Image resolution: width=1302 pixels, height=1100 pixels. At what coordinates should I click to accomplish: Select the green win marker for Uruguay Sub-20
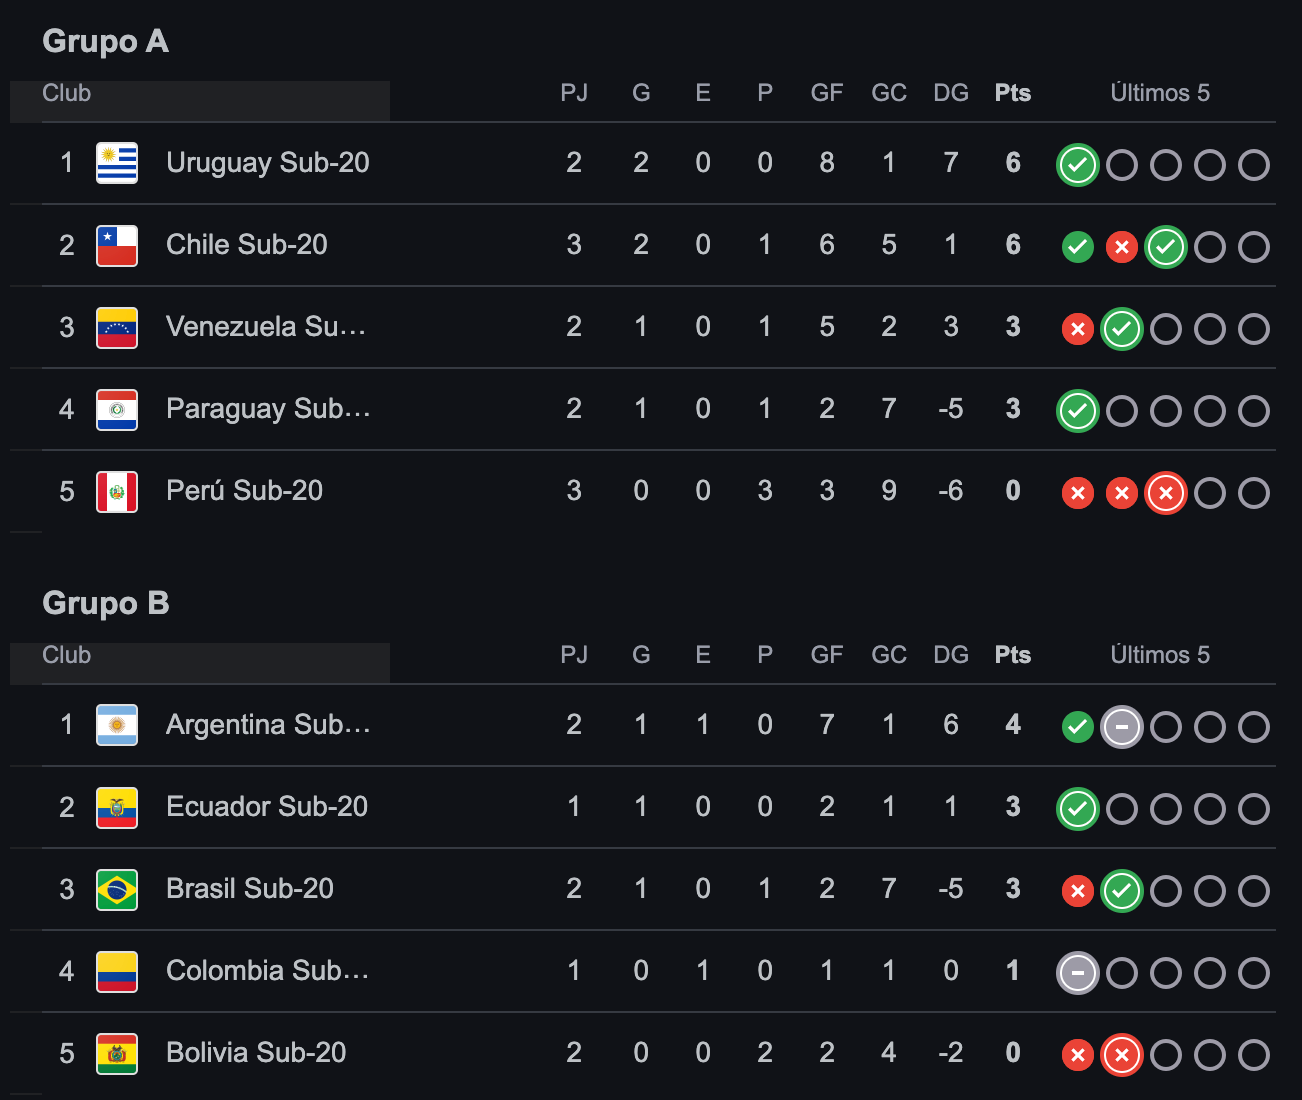click(x=1077, y=165)
